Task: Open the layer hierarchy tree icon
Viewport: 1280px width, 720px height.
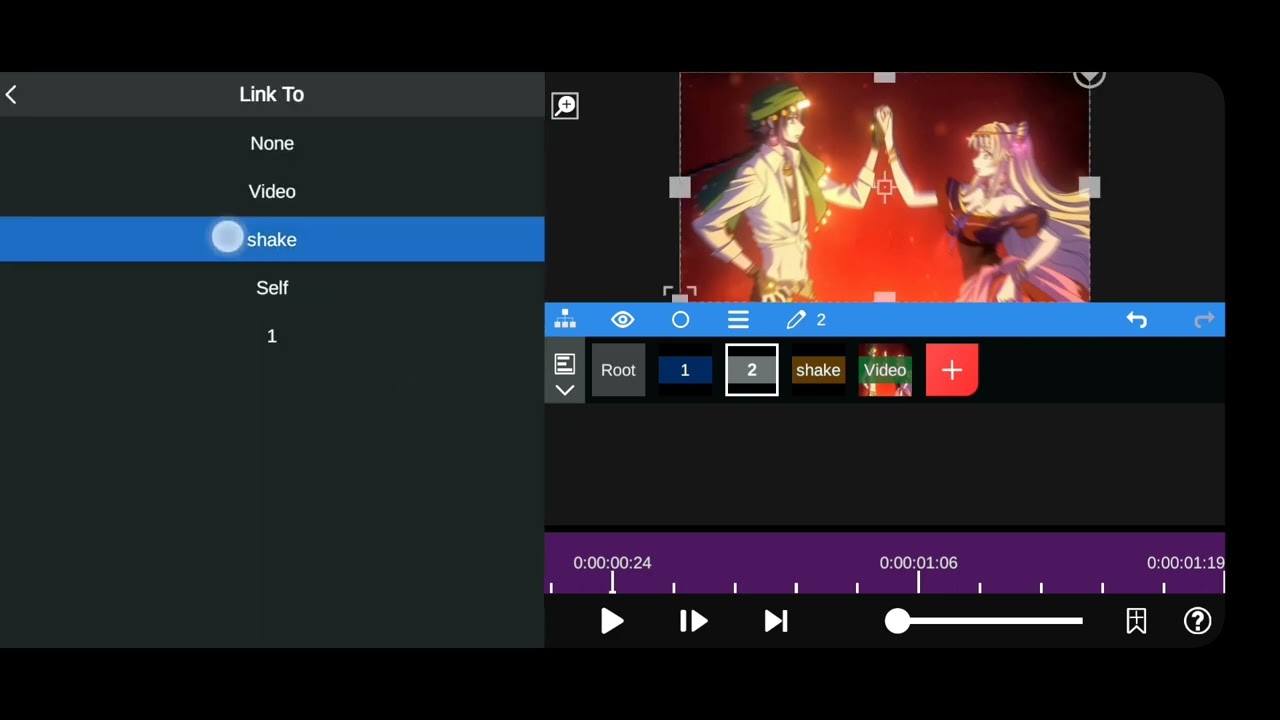Action: tap(565, 320)
